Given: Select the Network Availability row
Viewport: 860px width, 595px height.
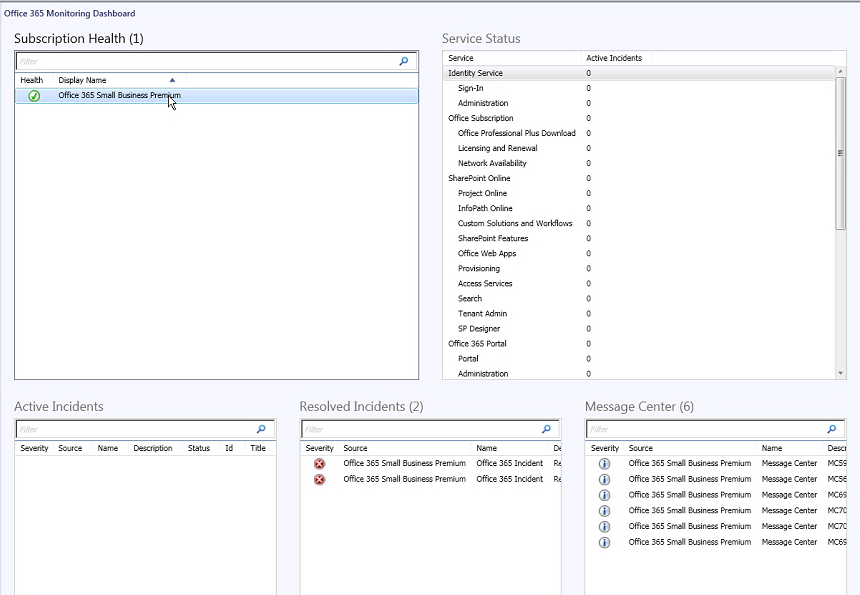Looking at the screenshot, I should (x=639, y=163).
